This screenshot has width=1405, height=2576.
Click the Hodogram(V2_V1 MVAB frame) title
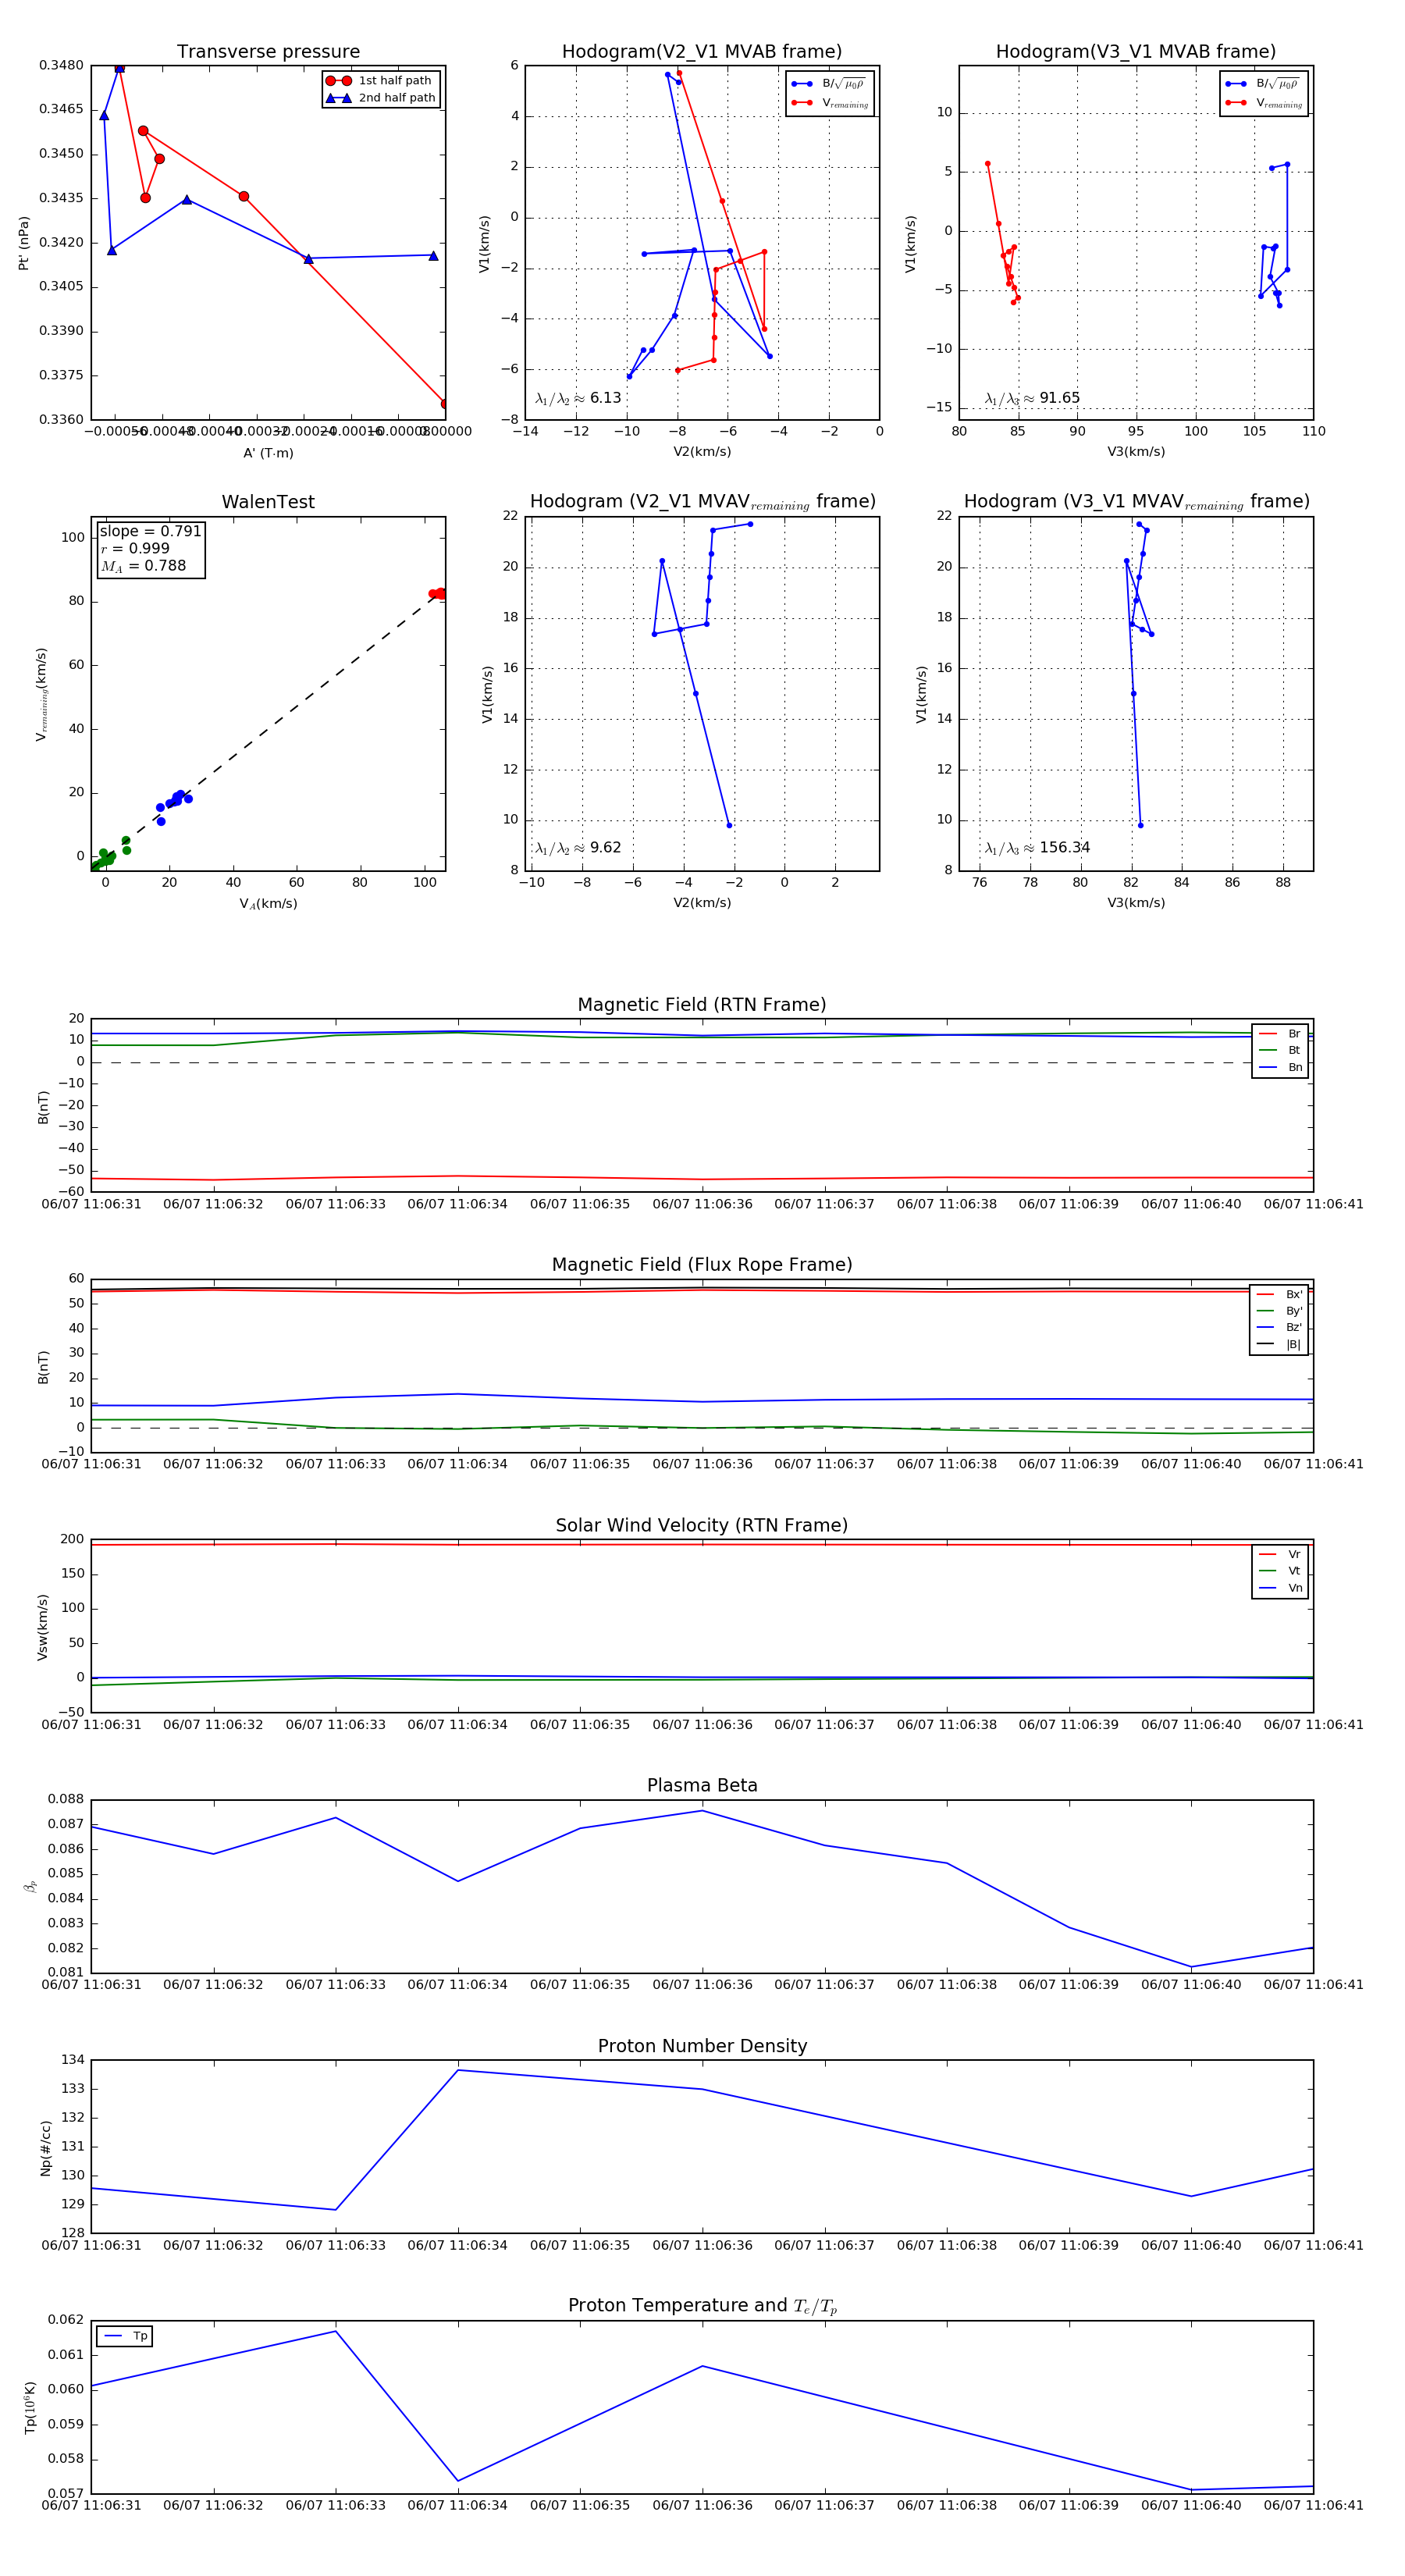(x=702, y=52)
